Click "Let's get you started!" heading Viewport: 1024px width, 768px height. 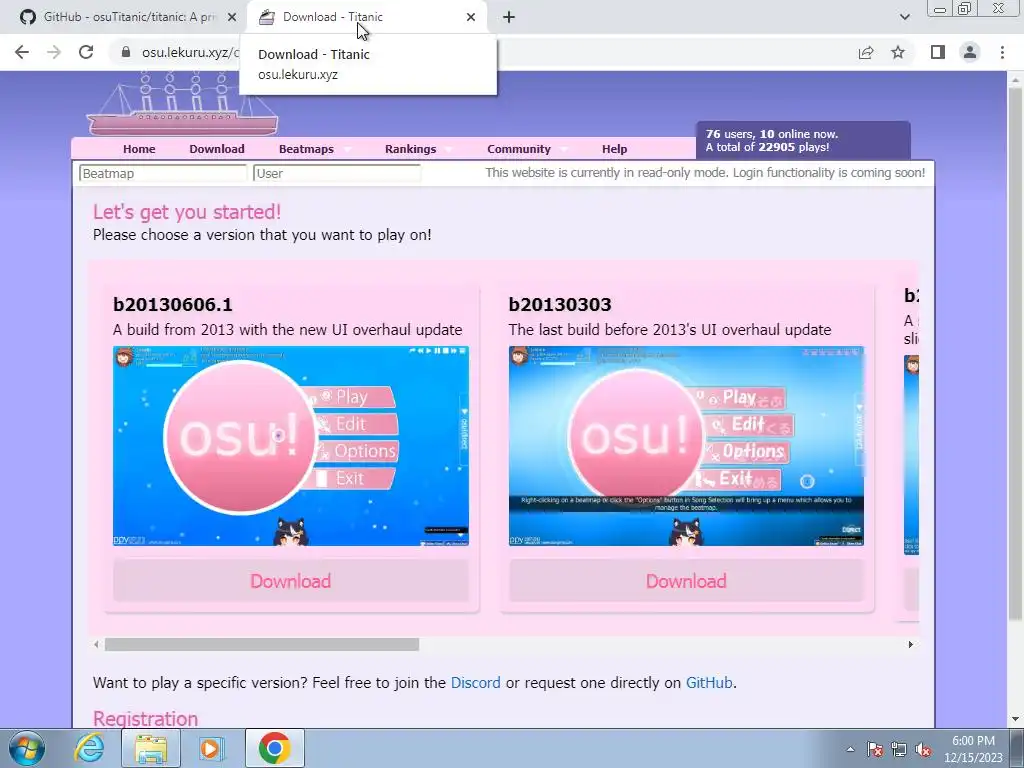pos(187,212)
